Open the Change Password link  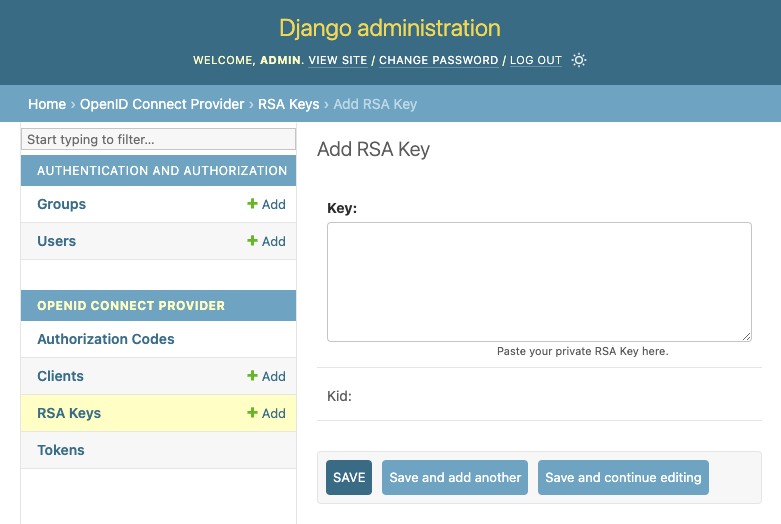438,60
